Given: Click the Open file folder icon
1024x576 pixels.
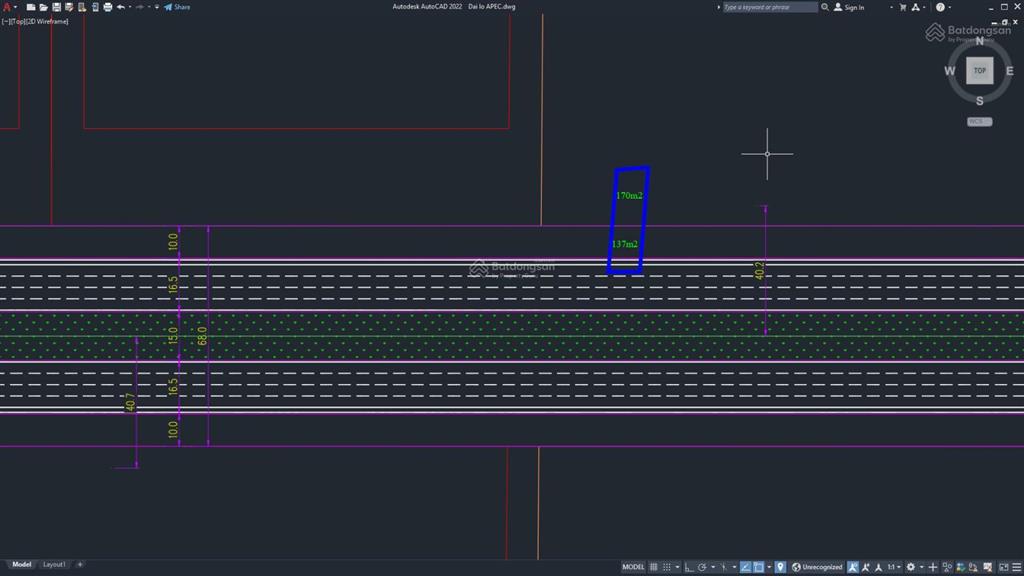Looking at the screenshot, I should coord(44,7).
